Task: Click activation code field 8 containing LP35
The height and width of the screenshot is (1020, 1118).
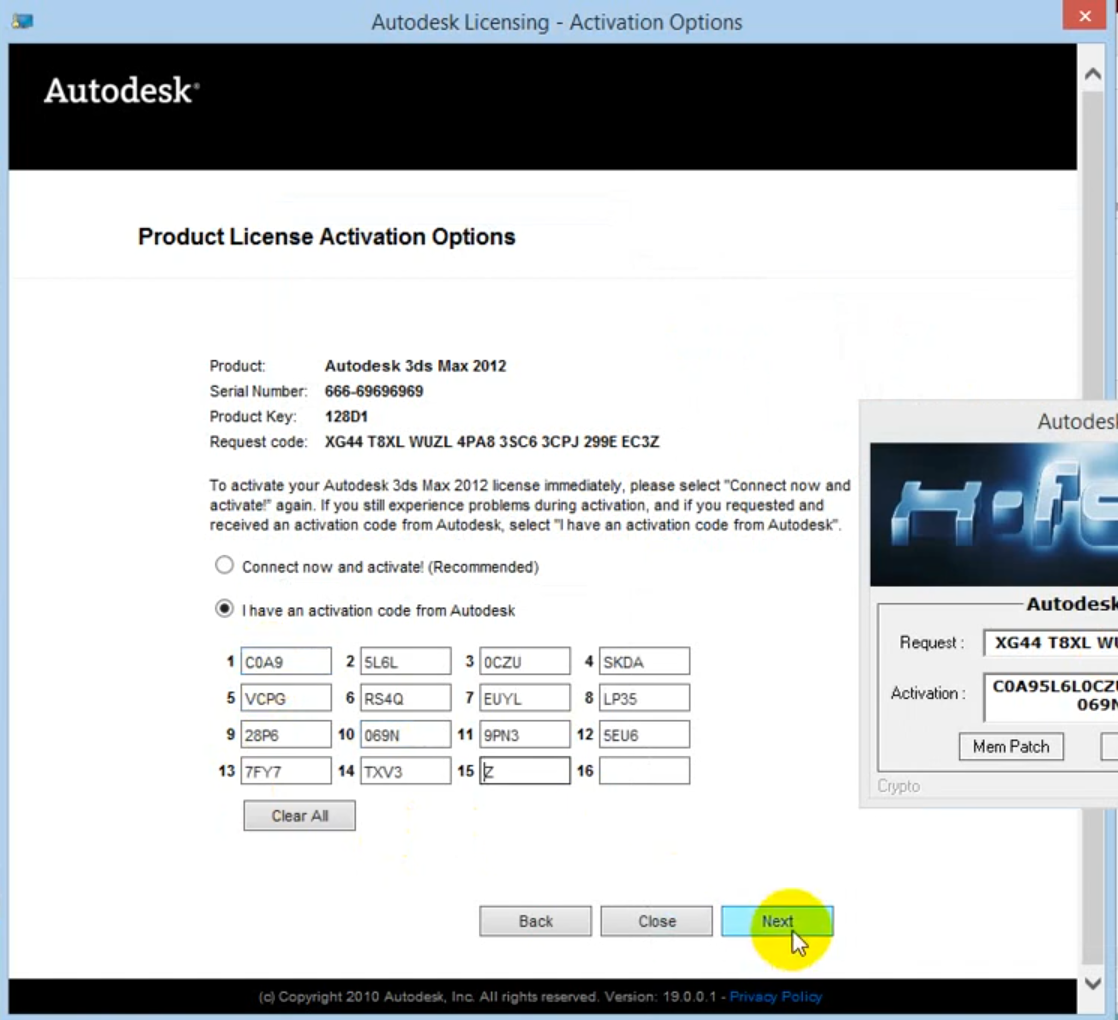Action: click(644, 698)
